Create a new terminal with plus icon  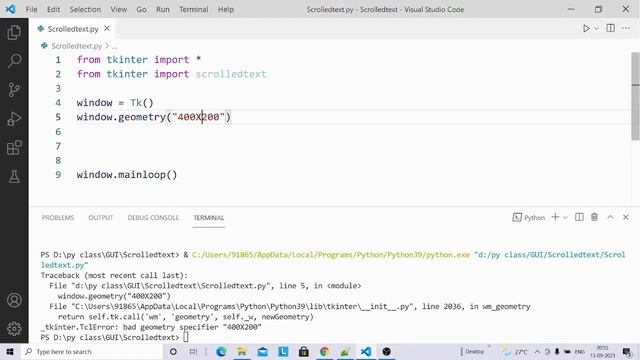coord(555,217)
